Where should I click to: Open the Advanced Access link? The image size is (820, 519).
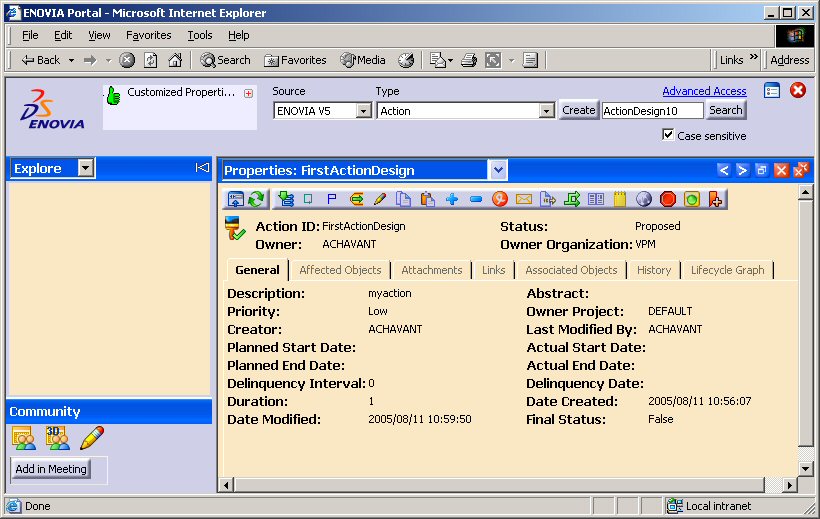point(704,91)
